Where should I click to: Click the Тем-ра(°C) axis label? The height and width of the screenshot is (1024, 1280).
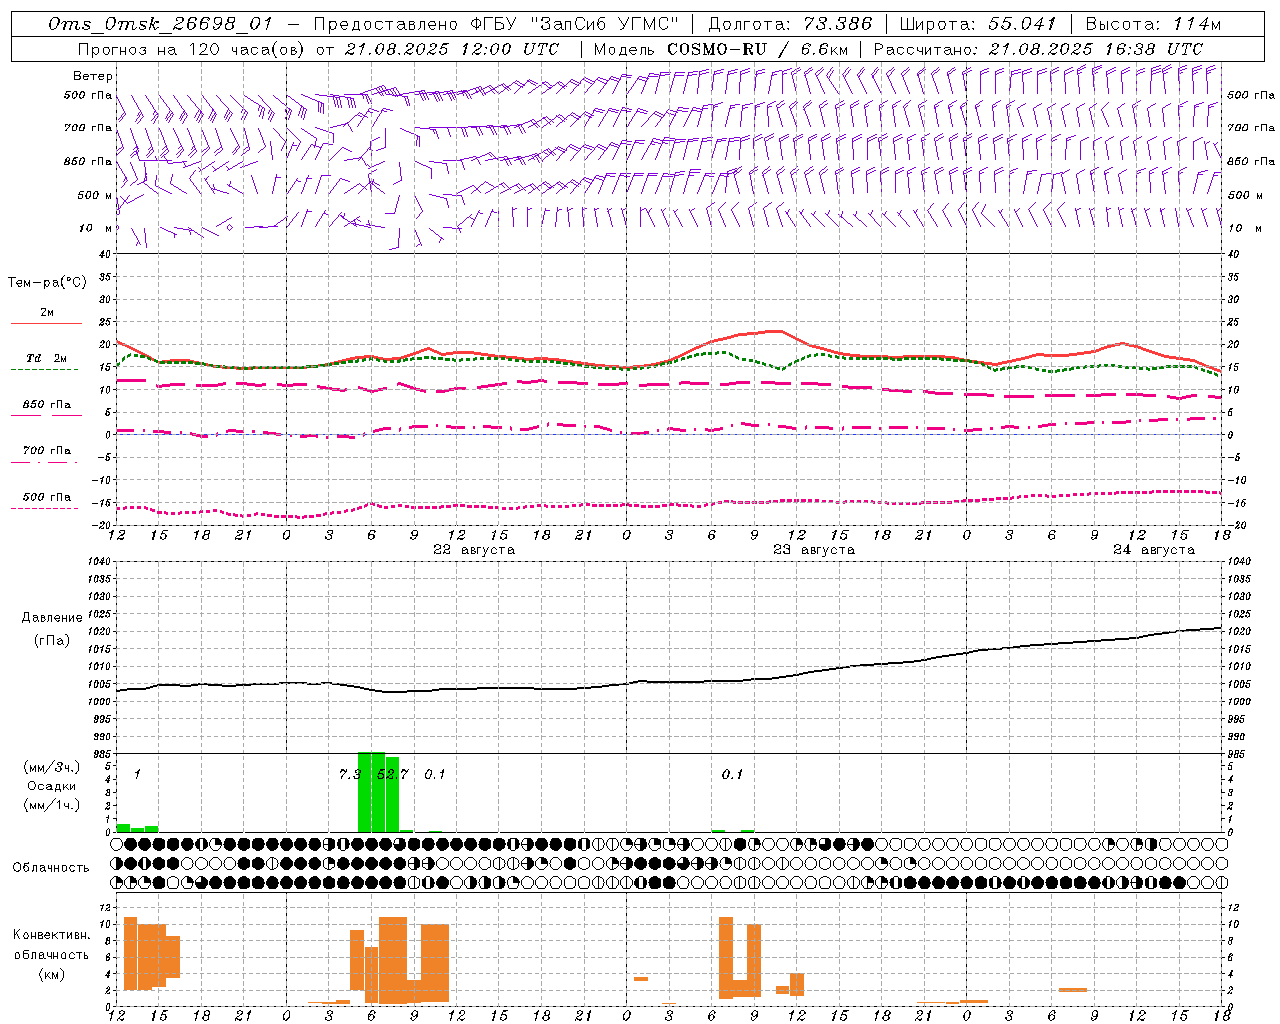tap(47, 283)
